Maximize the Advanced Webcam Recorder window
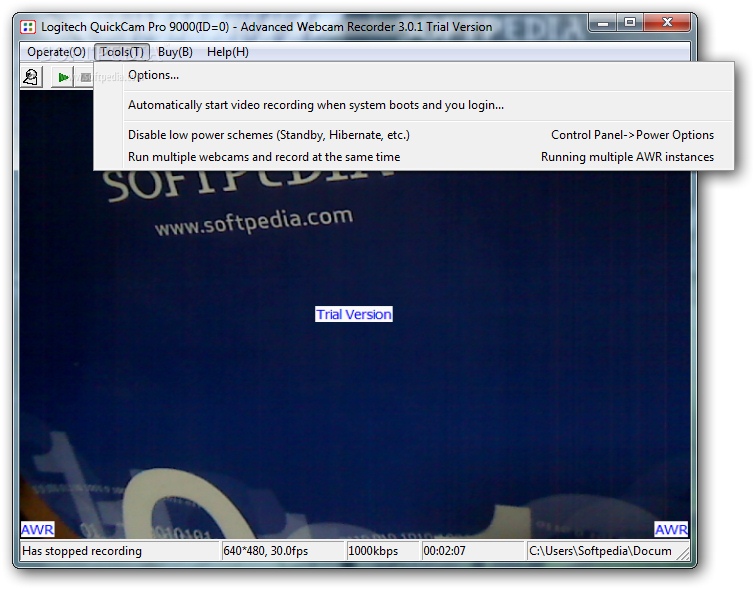The image size is (755, 589). [x=630, y=22]
